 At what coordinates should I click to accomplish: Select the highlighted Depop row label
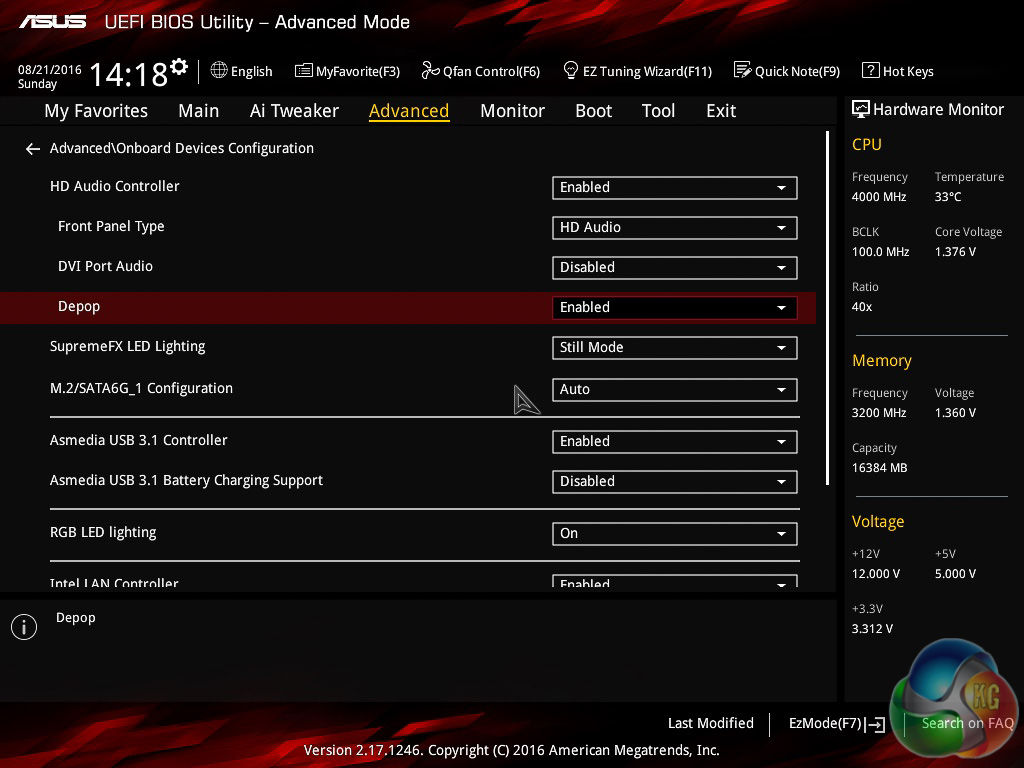coord(79,306)
